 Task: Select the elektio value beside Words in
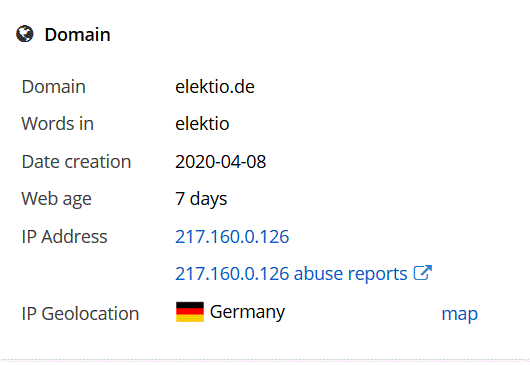coord(202,123)
